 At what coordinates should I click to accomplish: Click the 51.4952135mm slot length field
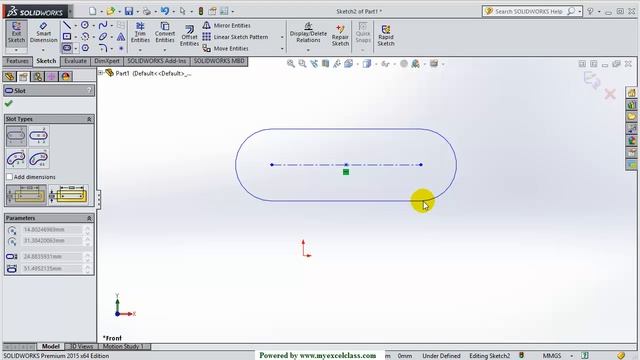click(x=52, y=269)
